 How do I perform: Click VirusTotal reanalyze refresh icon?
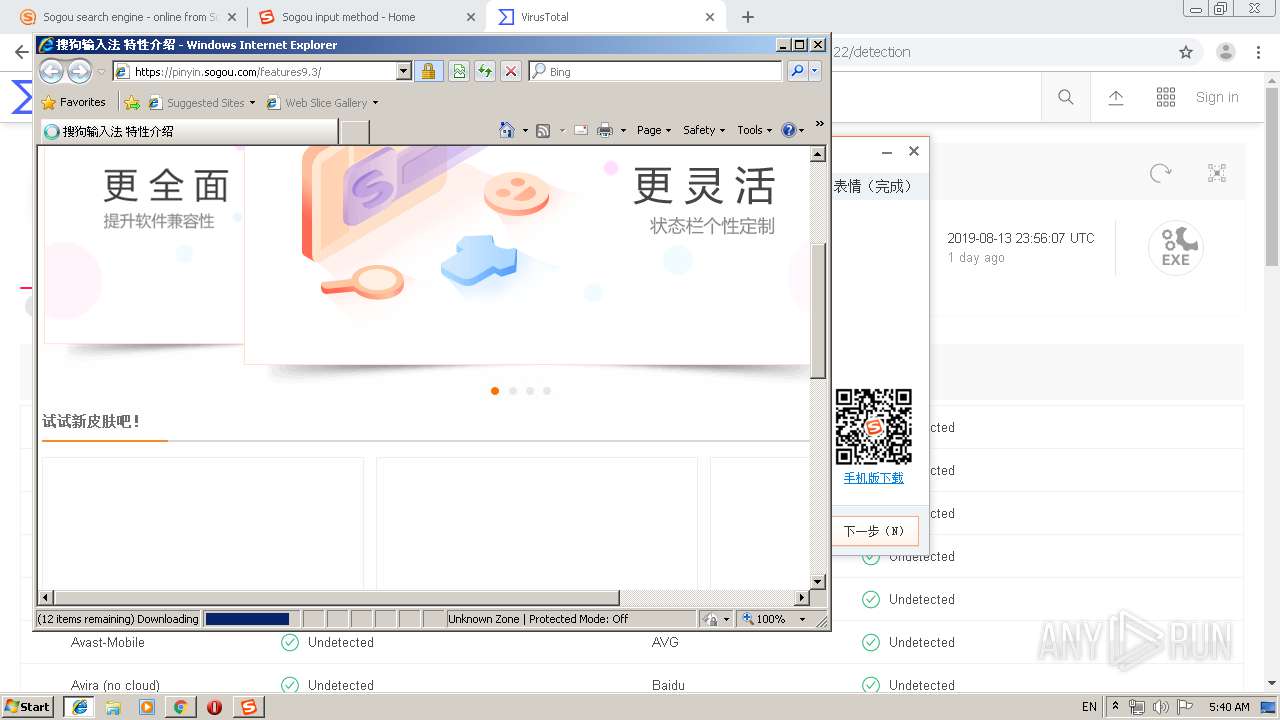pyautogui.click(x=1160, y=173)
